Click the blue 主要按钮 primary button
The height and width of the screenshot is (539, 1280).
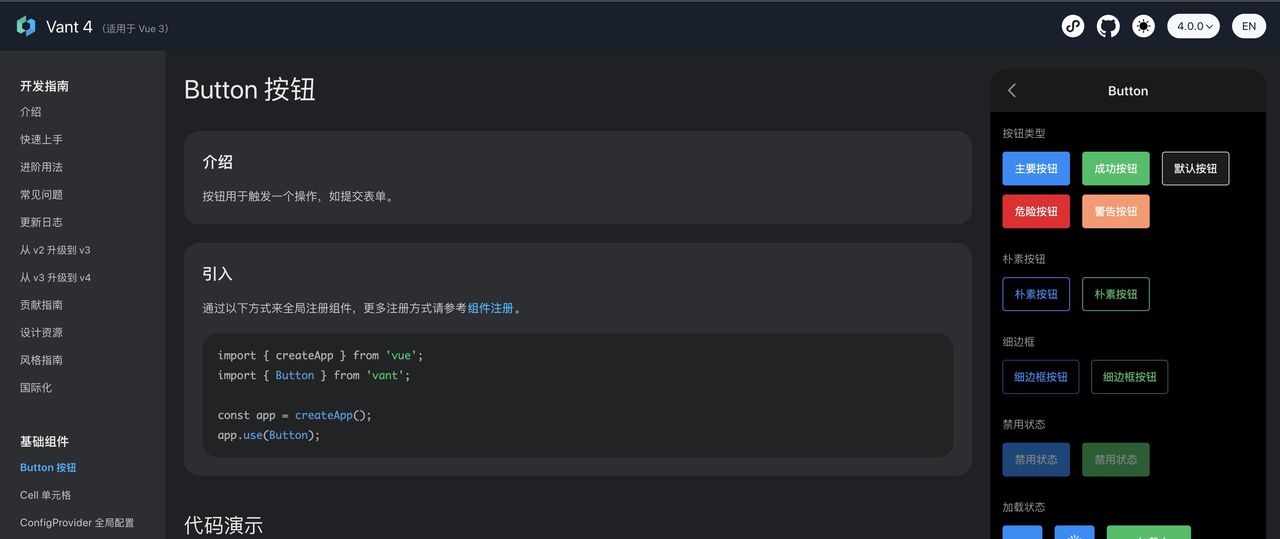click(x=1036, y=169)
